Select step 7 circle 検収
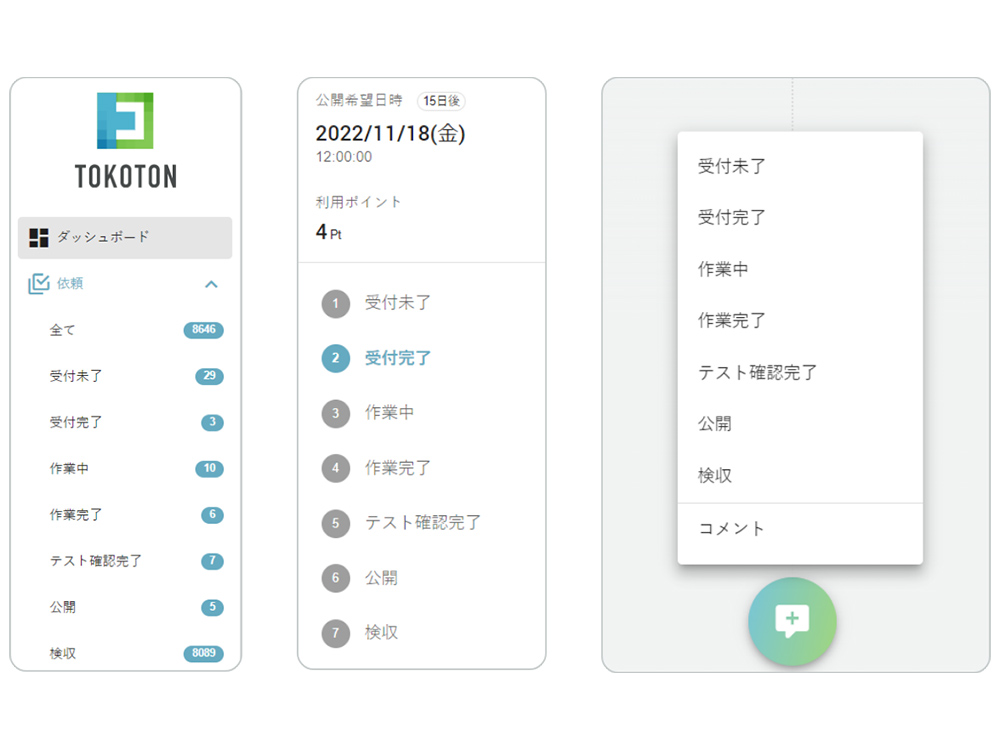The image size is (1000, 750). [x=335, y=633]
